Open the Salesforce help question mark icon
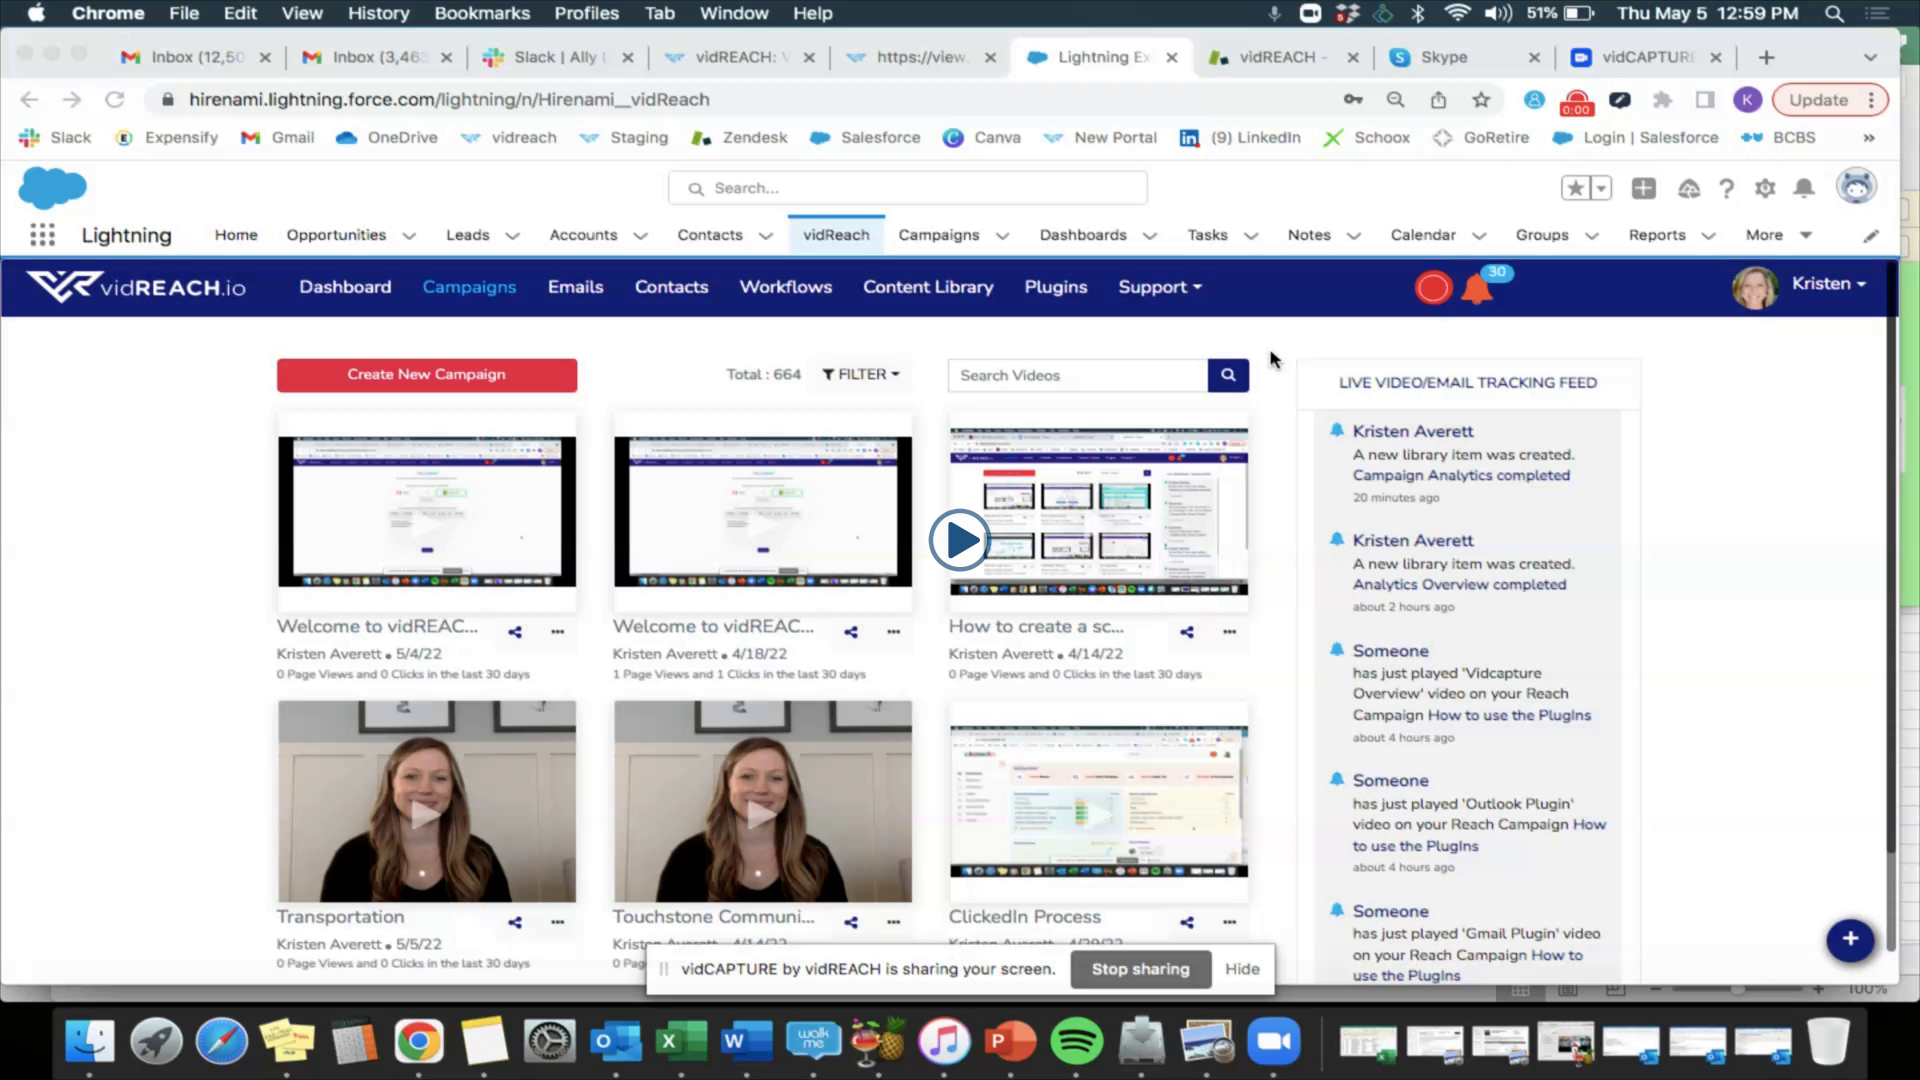 pos(1726,188)
